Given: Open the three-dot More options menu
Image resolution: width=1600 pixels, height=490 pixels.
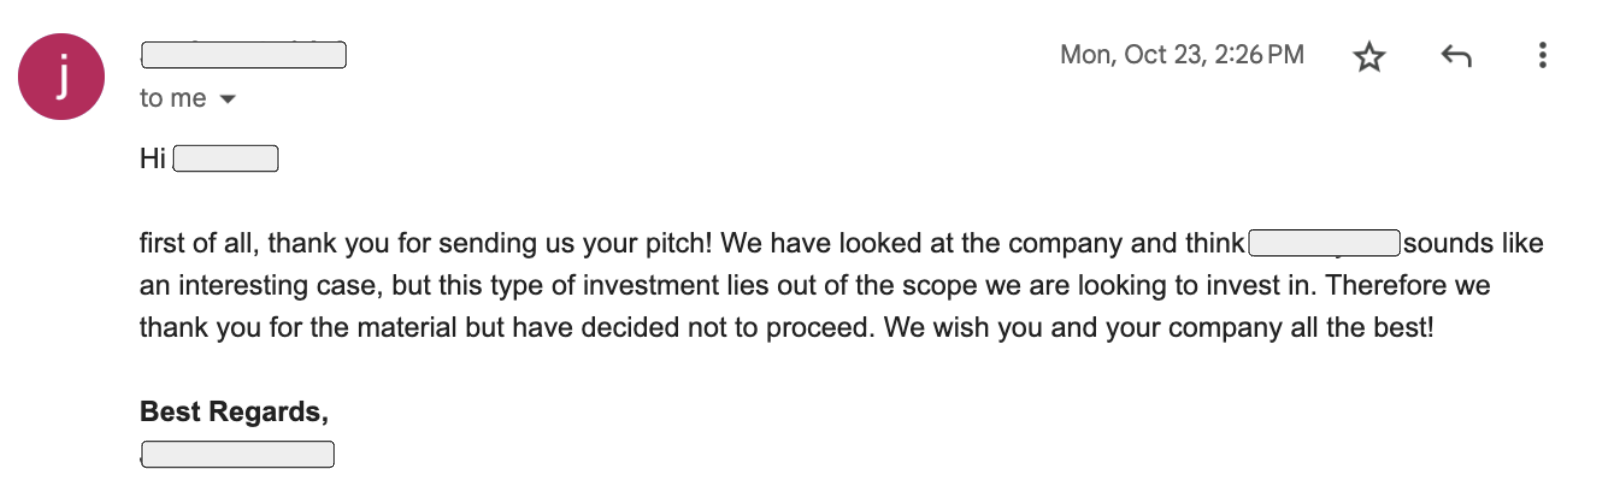Looking at the screenshot, I should 1542,55.
